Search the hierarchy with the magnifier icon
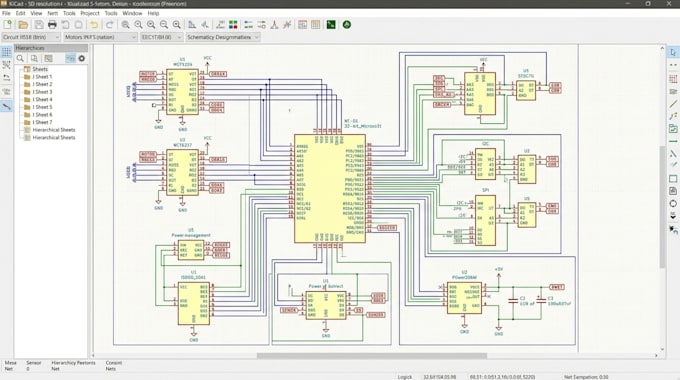Image resolution: width=680 pixels, height=380 pixels. coord(20,58)
